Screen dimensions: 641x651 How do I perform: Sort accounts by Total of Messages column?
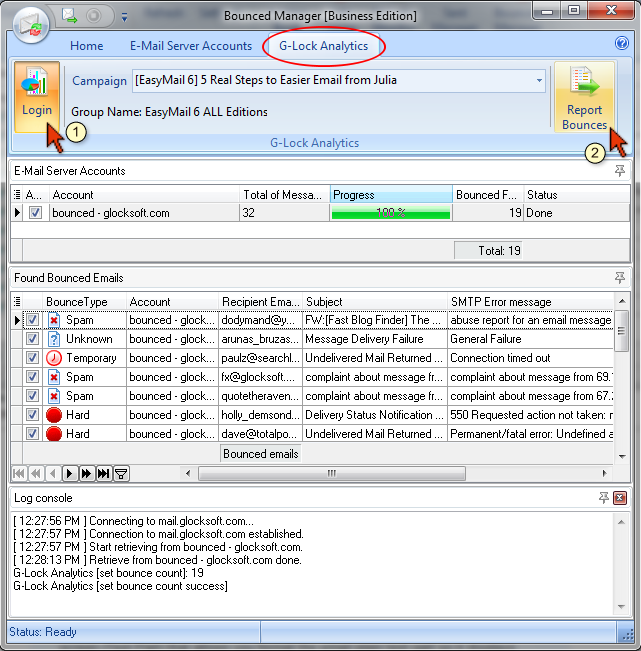click(x=285, y=194)
